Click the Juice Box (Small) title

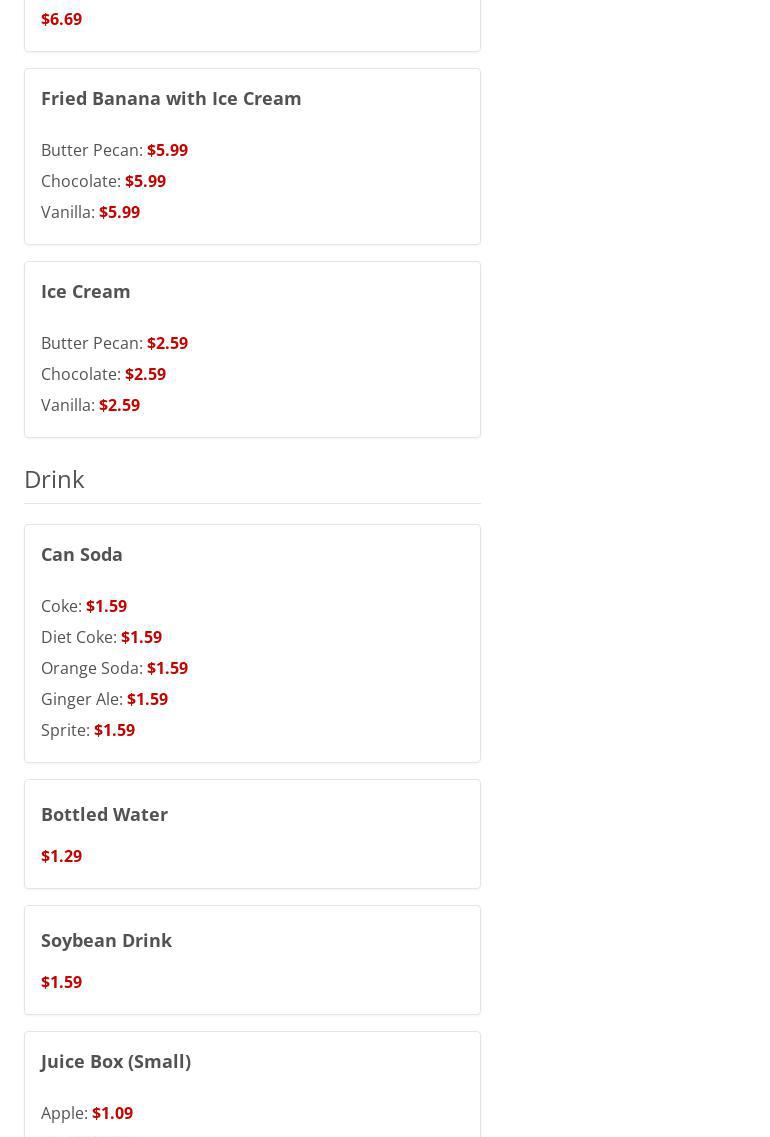point(116,1061)
